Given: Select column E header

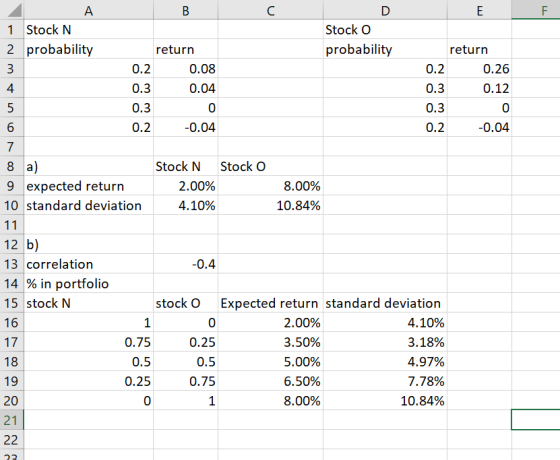Looking at the screenshot, I should [x=479, y=10].
